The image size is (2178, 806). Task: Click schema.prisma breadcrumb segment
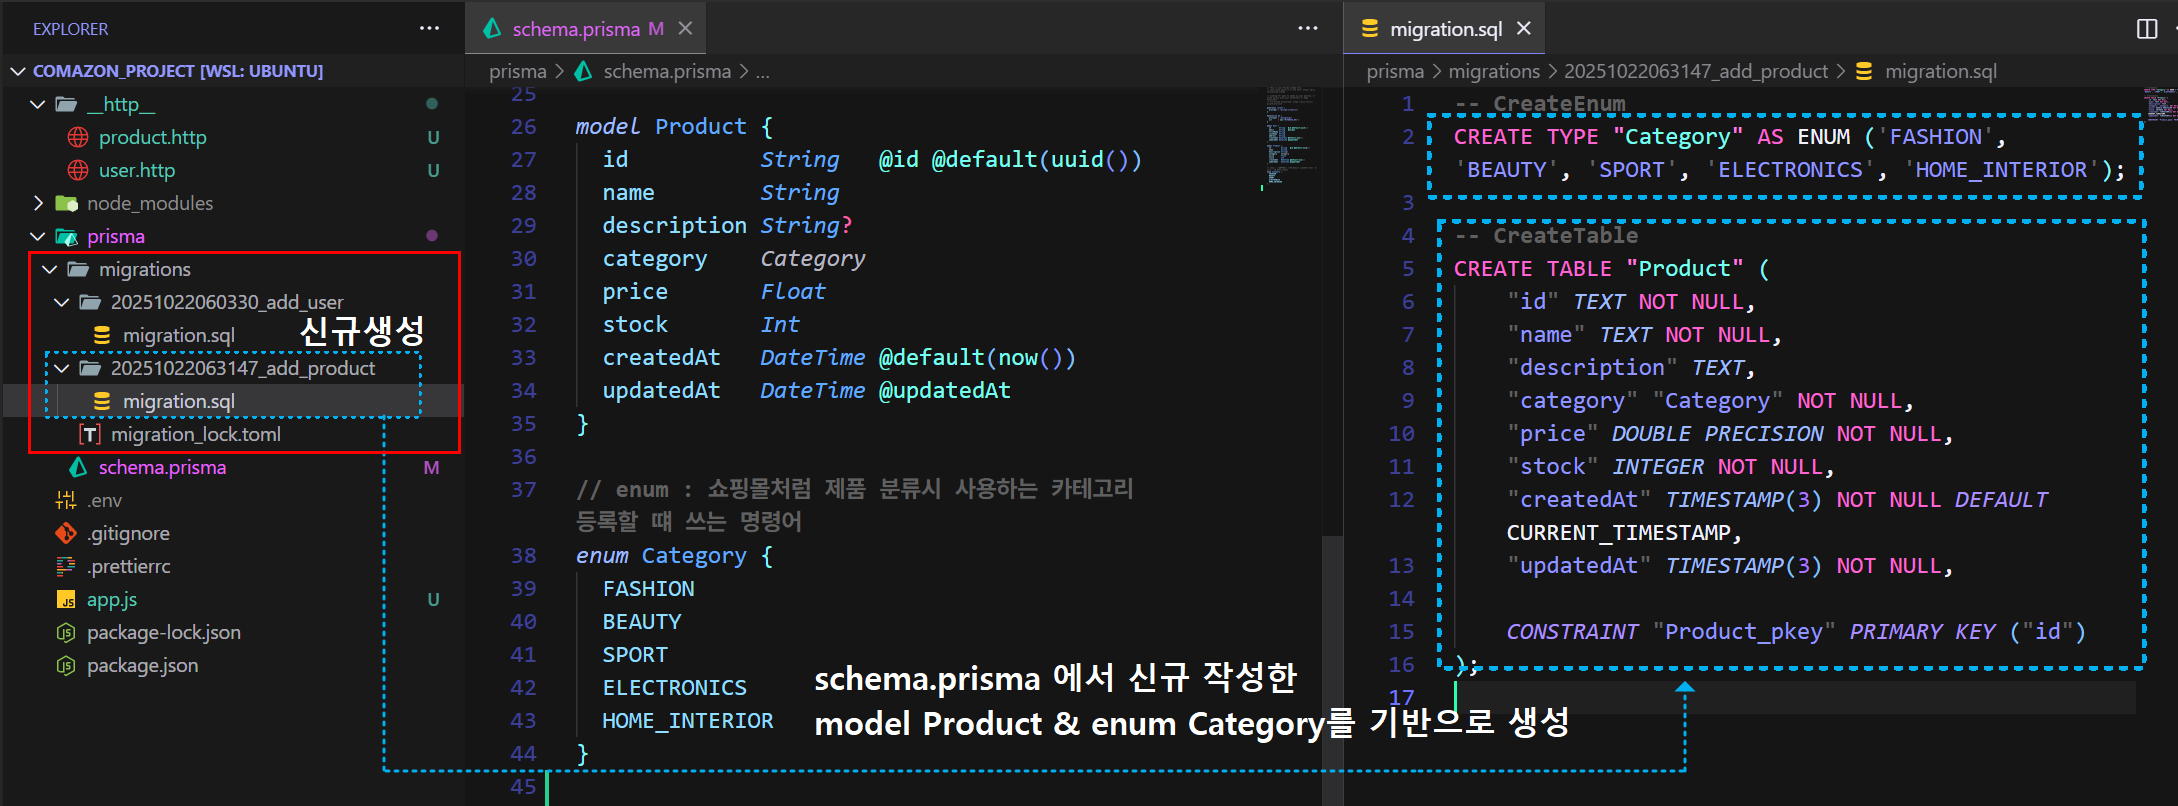667,71
